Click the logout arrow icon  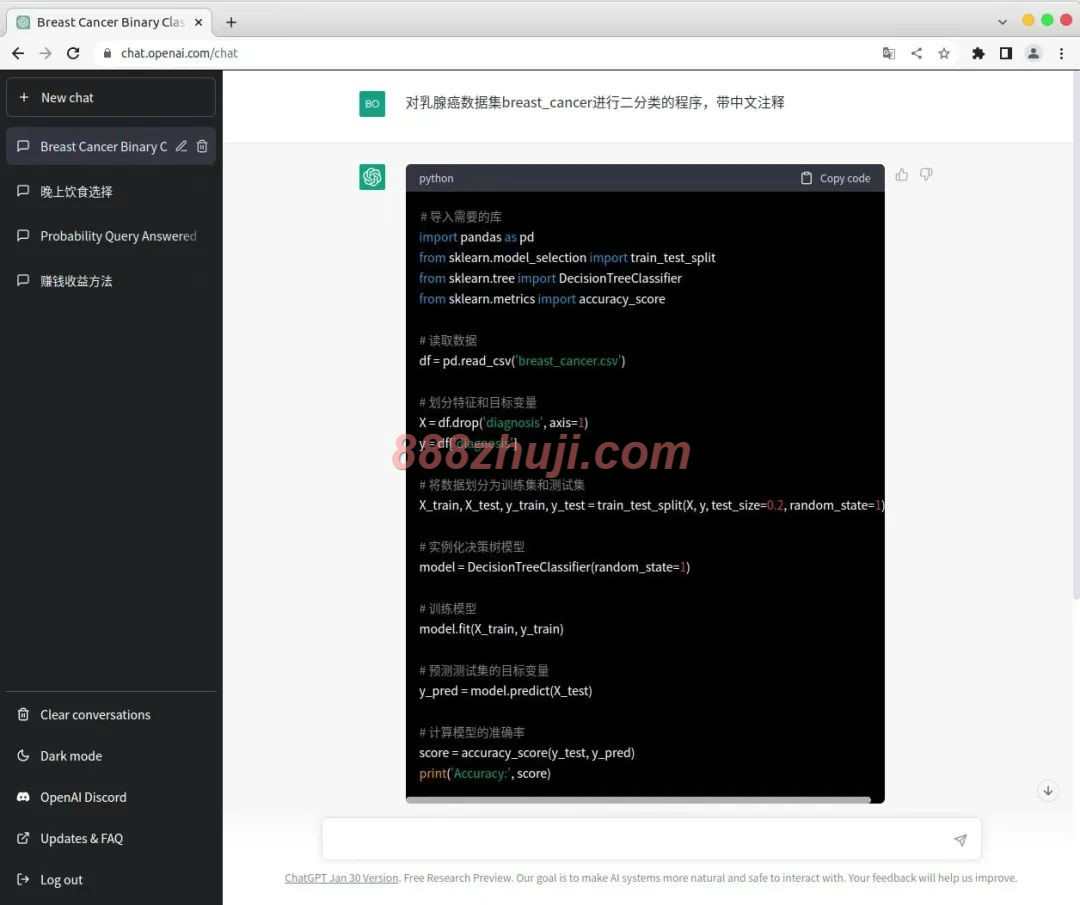point(23,880)
